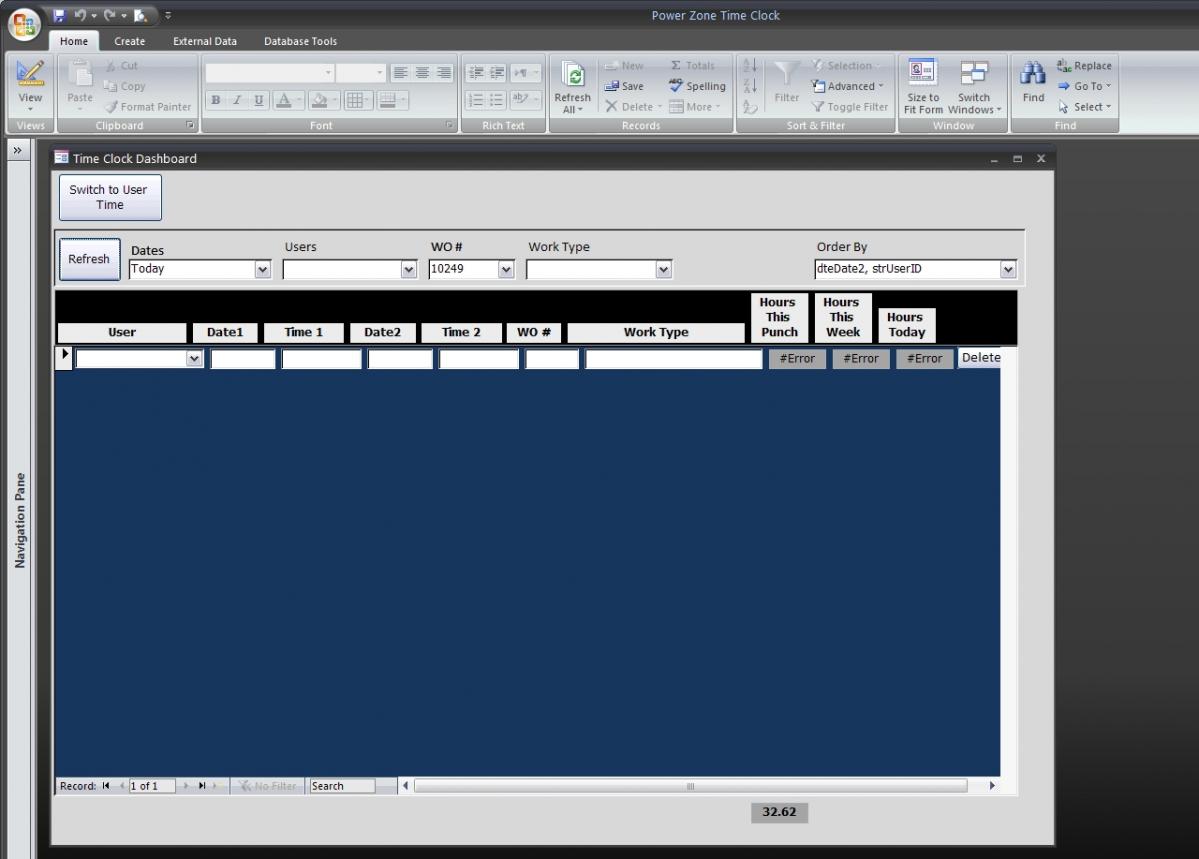This screenshot has width=1199, height=859.
Task: Open the font color picker
Action: tap(284, 100)
